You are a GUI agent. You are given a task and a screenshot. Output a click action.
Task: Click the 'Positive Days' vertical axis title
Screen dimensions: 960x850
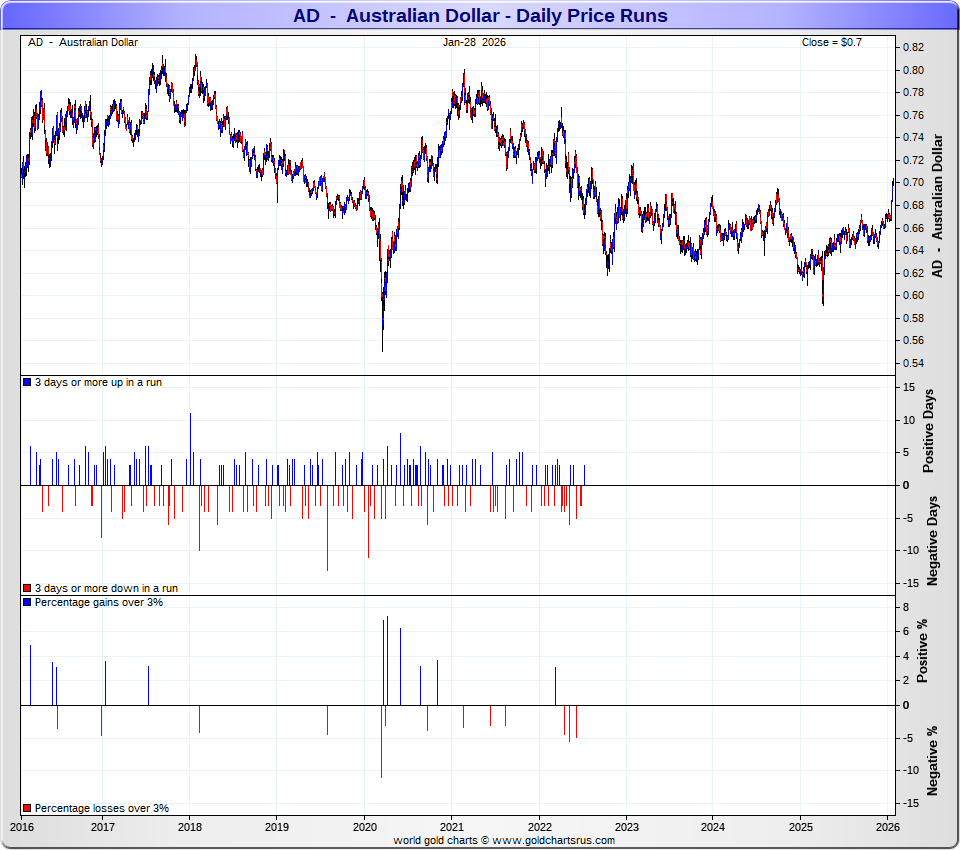[x=929, y=431]
